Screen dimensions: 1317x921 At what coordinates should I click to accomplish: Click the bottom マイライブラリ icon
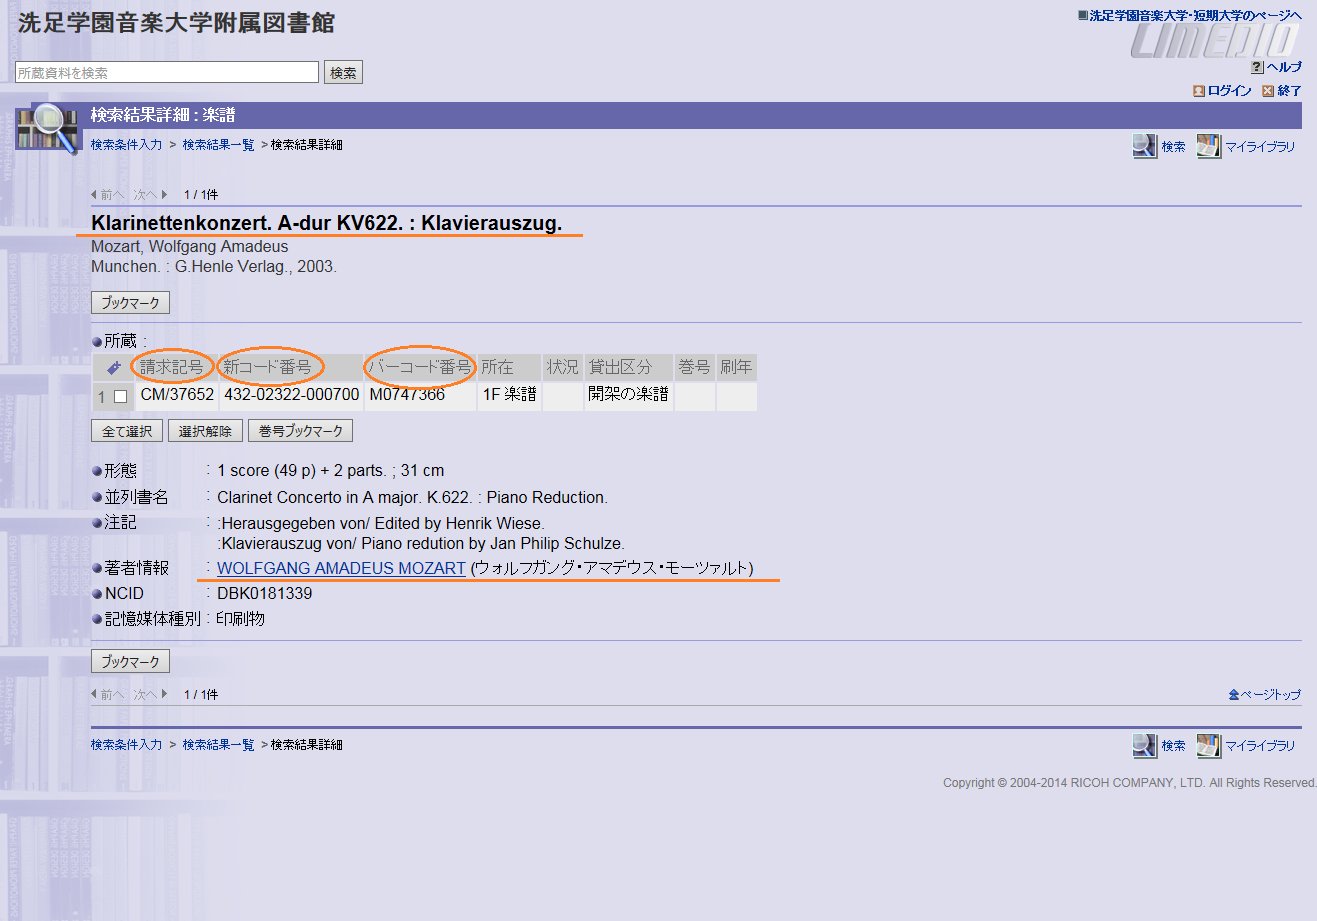pos(1209,745)
